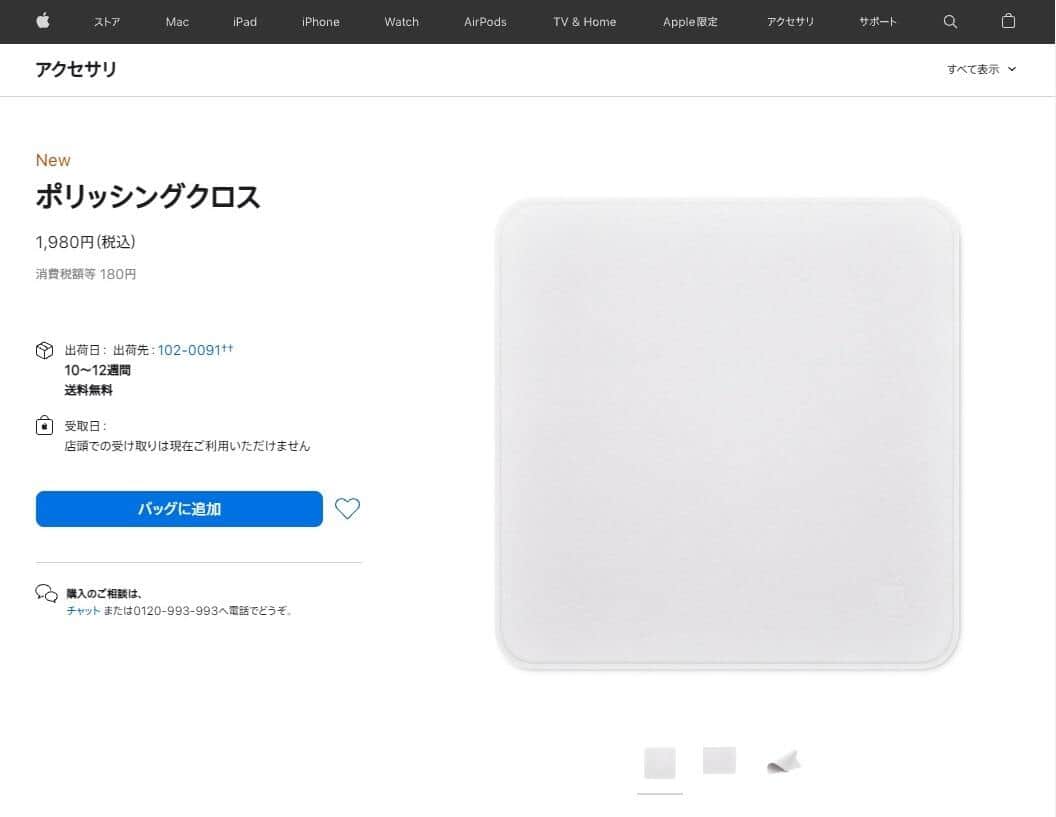Open the Mac menu item
The height and width of the screenshot is (817, 1056).
coord(177,22)
